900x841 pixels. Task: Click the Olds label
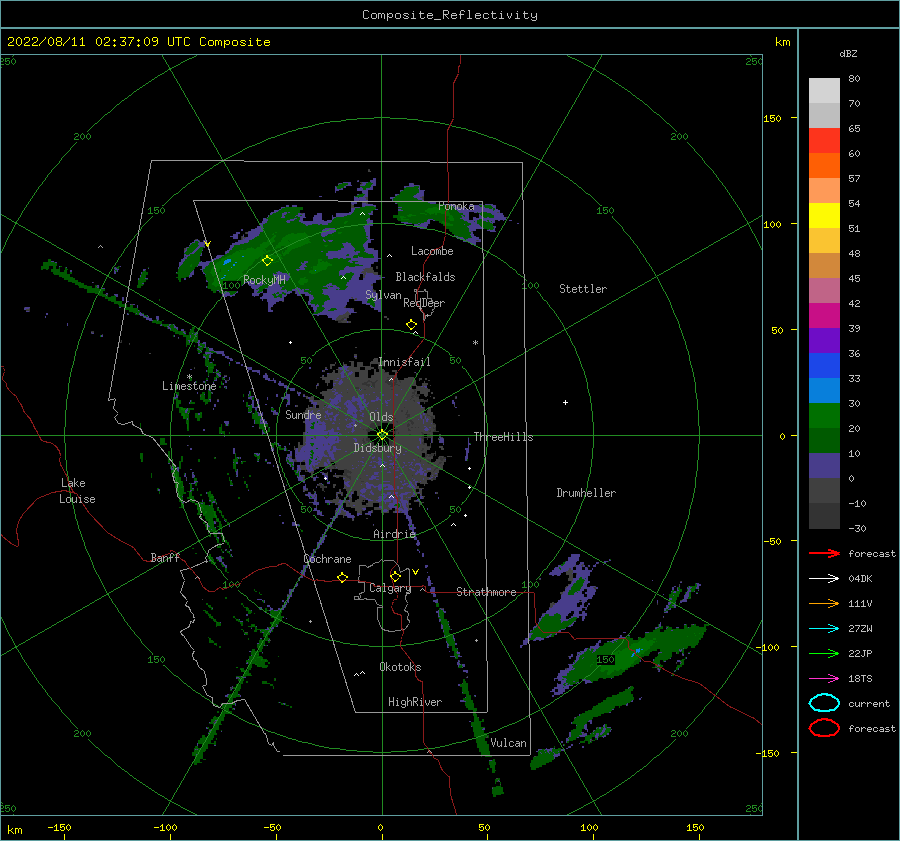(381, 417)
